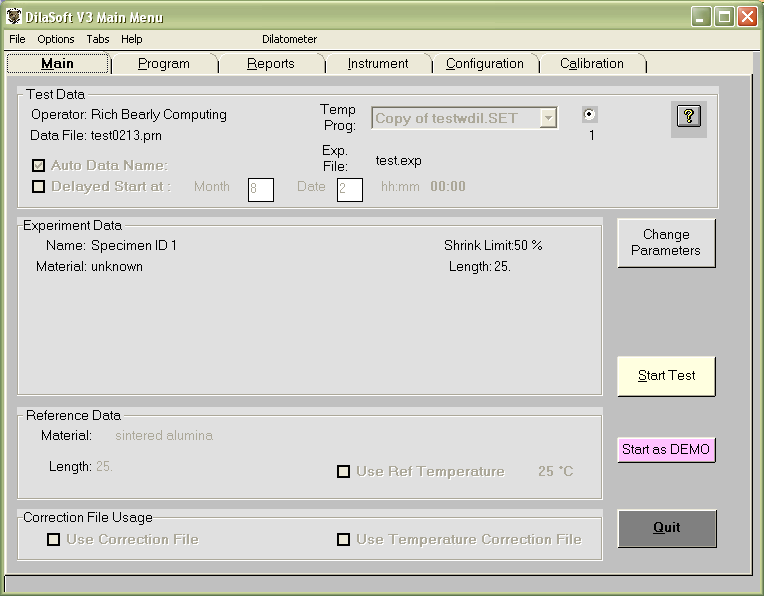764x596 pixels.
Task: Switch to the Program tab
Action: 164,63
